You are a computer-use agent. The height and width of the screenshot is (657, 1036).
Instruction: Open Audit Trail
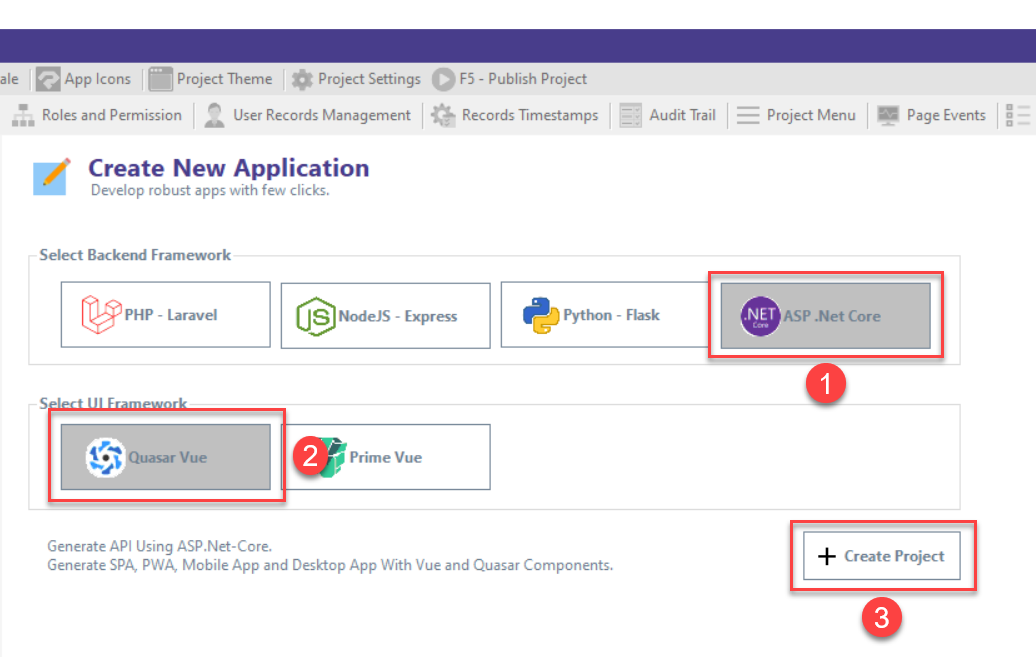(668, 115)
